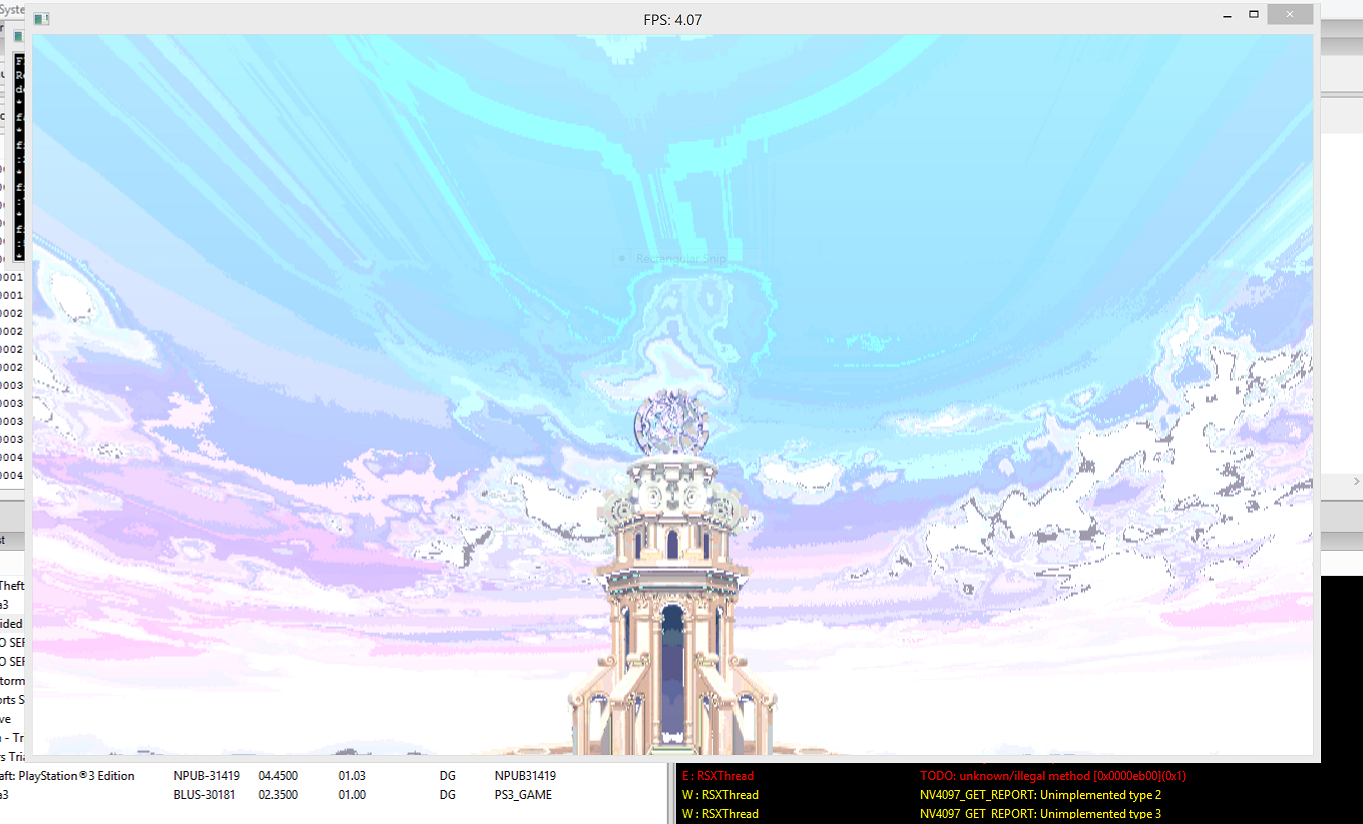The image size is (1363, 824).
Task: Maximize the FPS game window
Action: point(1253,15)
